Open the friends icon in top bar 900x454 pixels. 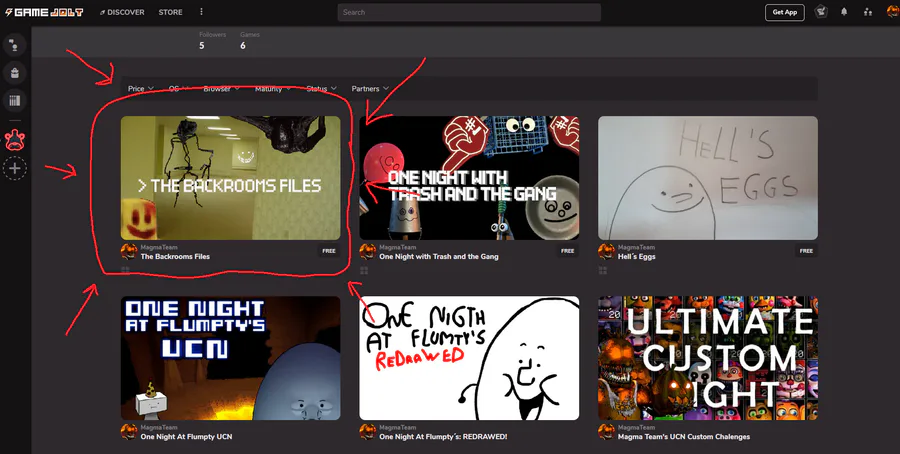click(x=867, y=12)
